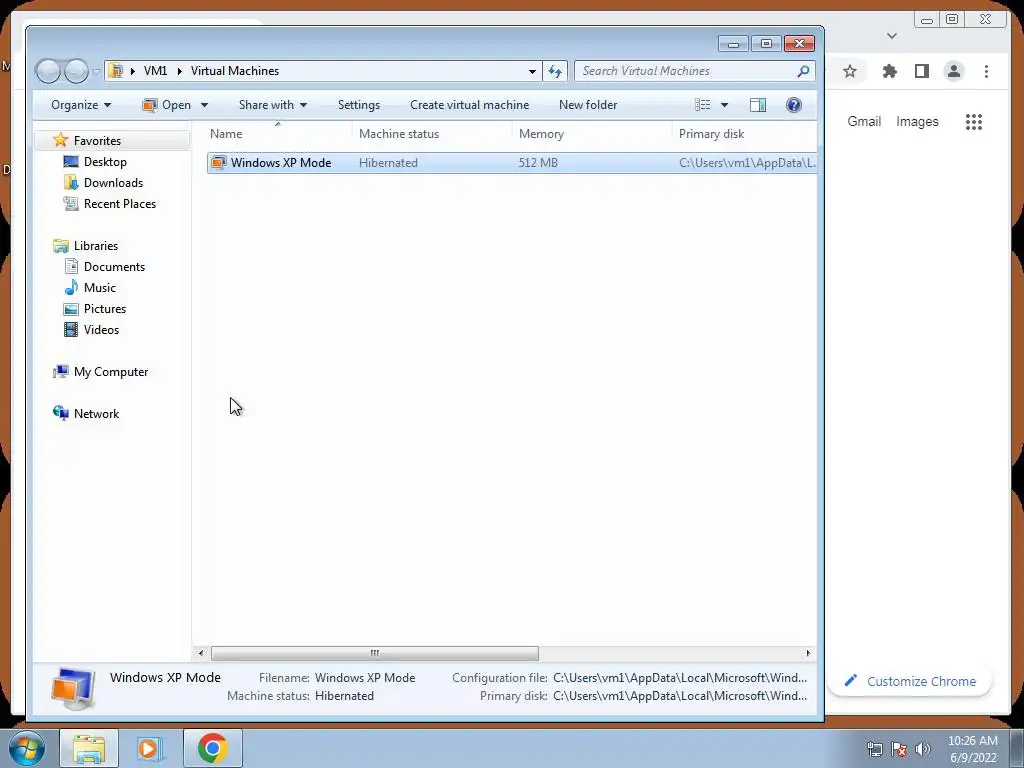
Task: Open the Share with menu
Action: pyautogui.click(x=272, y=105)
